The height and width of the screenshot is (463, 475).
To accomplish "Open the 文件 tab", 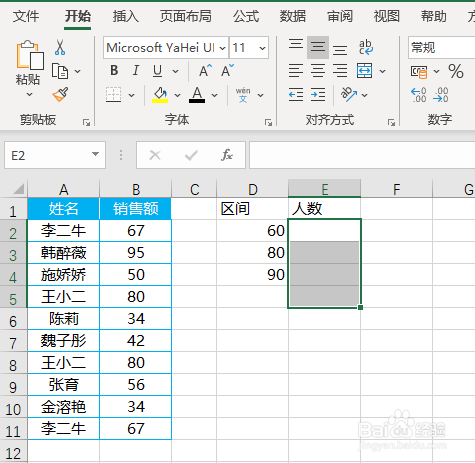I will (26, 16).
